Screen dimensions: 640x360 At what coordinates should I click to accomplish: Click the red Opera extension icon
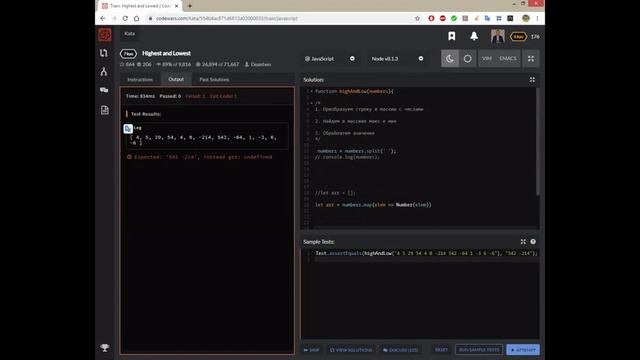[x=431, y=18]
